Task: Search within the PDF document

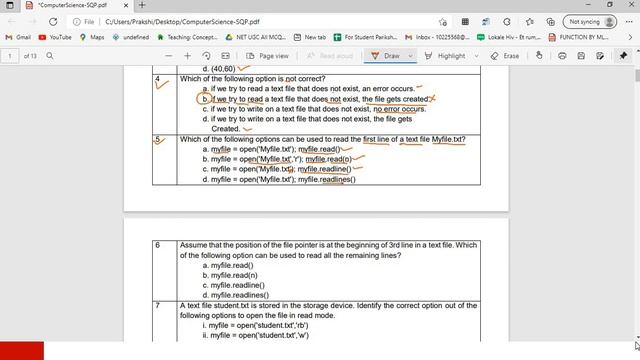Action: 50,56
